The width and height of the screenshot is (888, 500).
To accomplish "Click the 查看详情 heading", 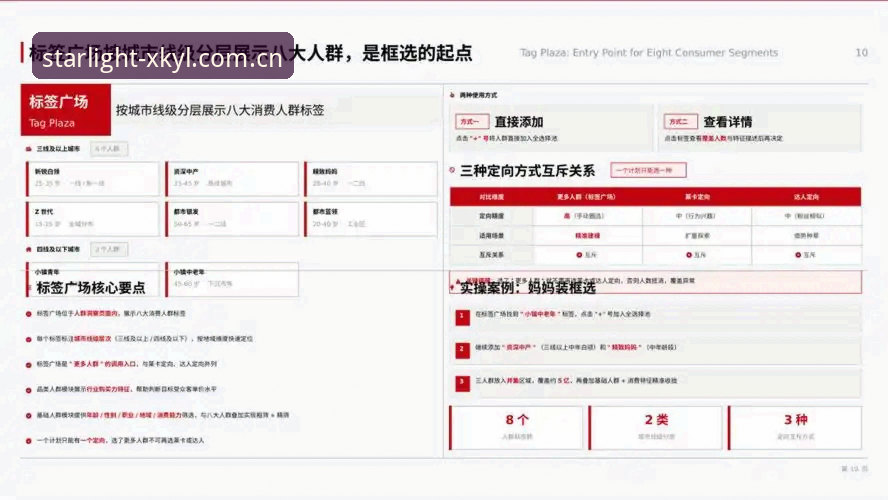I will (x=728, y=122).
